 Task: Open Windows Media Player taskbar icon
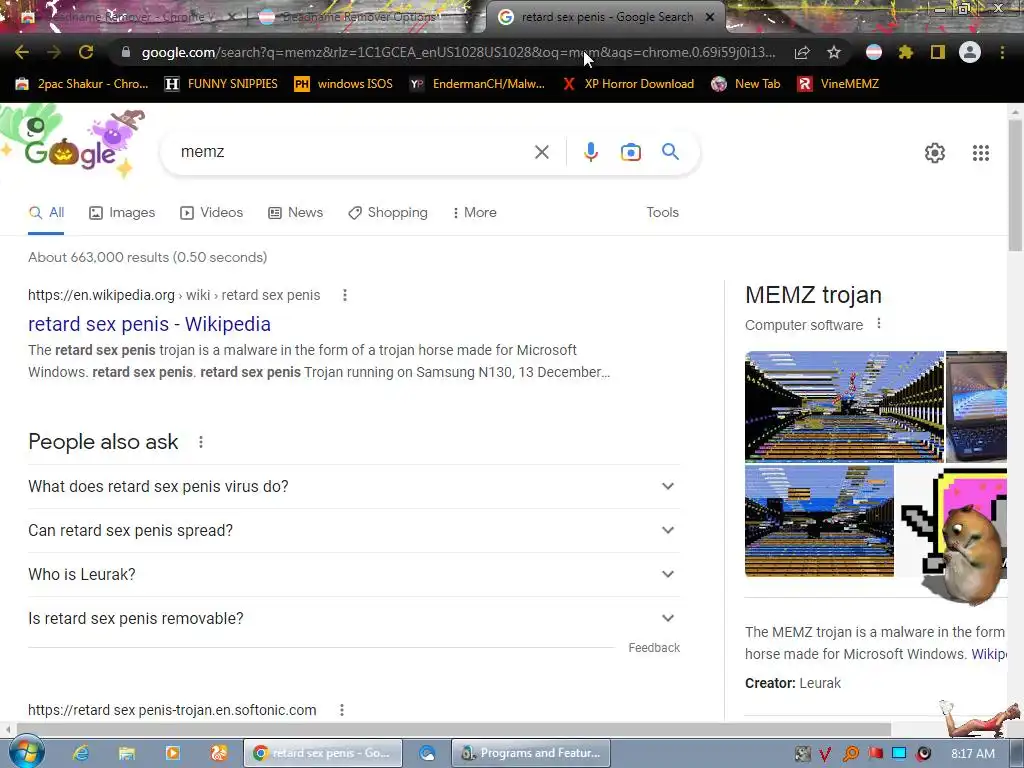coord(172,753)
